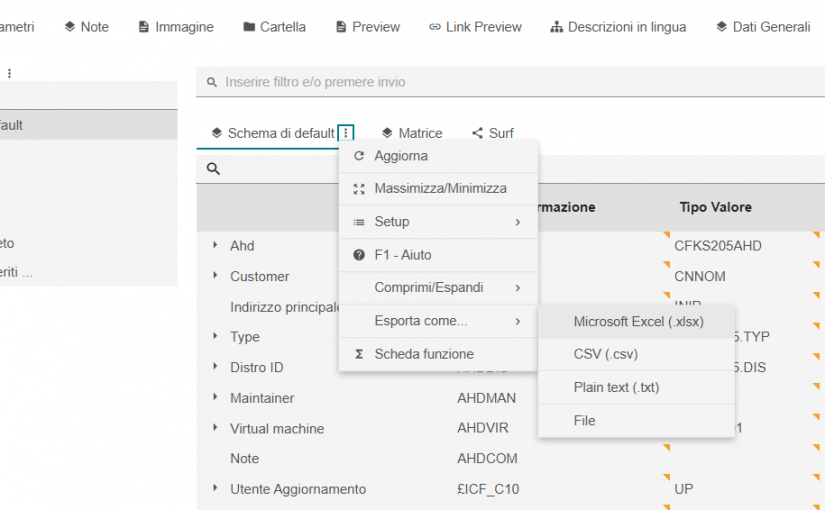
Task: Open Dati Generali in the toolbar
Action: point(762,27)
